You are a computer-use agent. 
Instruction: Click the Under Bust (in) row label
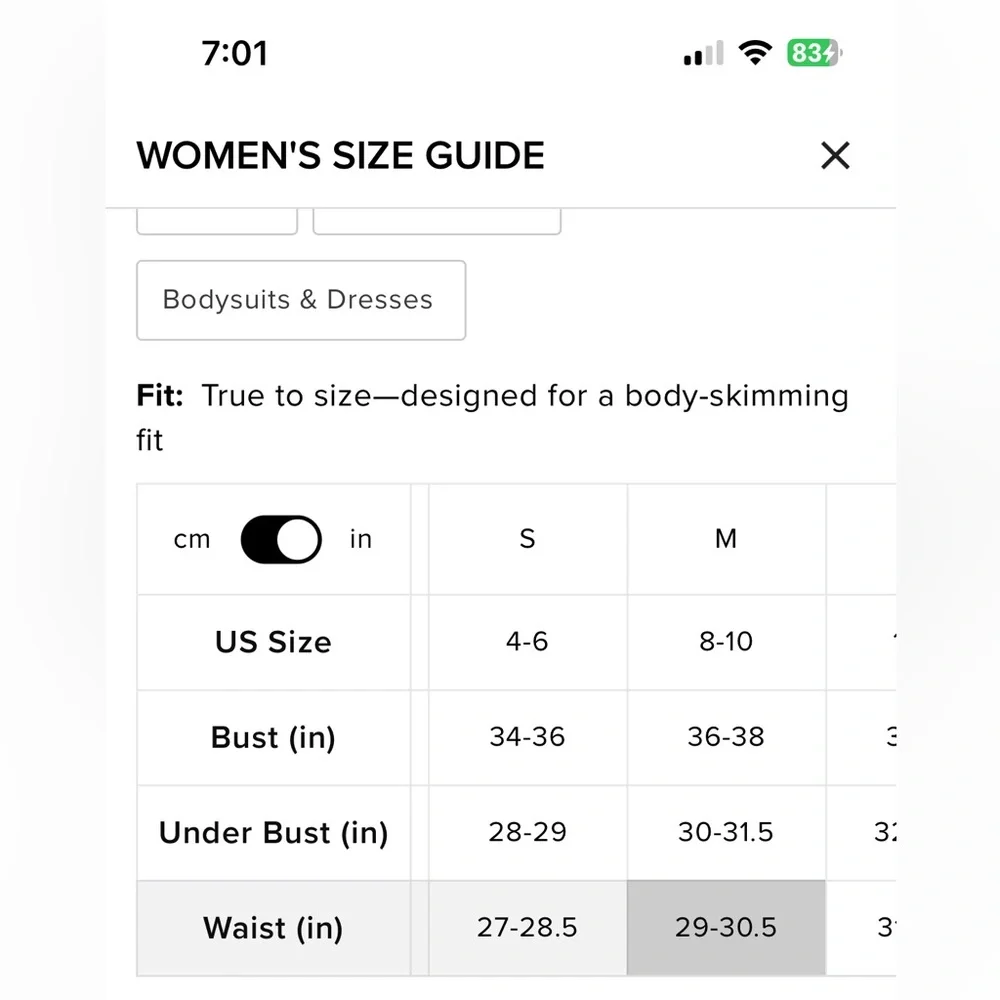click(273, 833)
